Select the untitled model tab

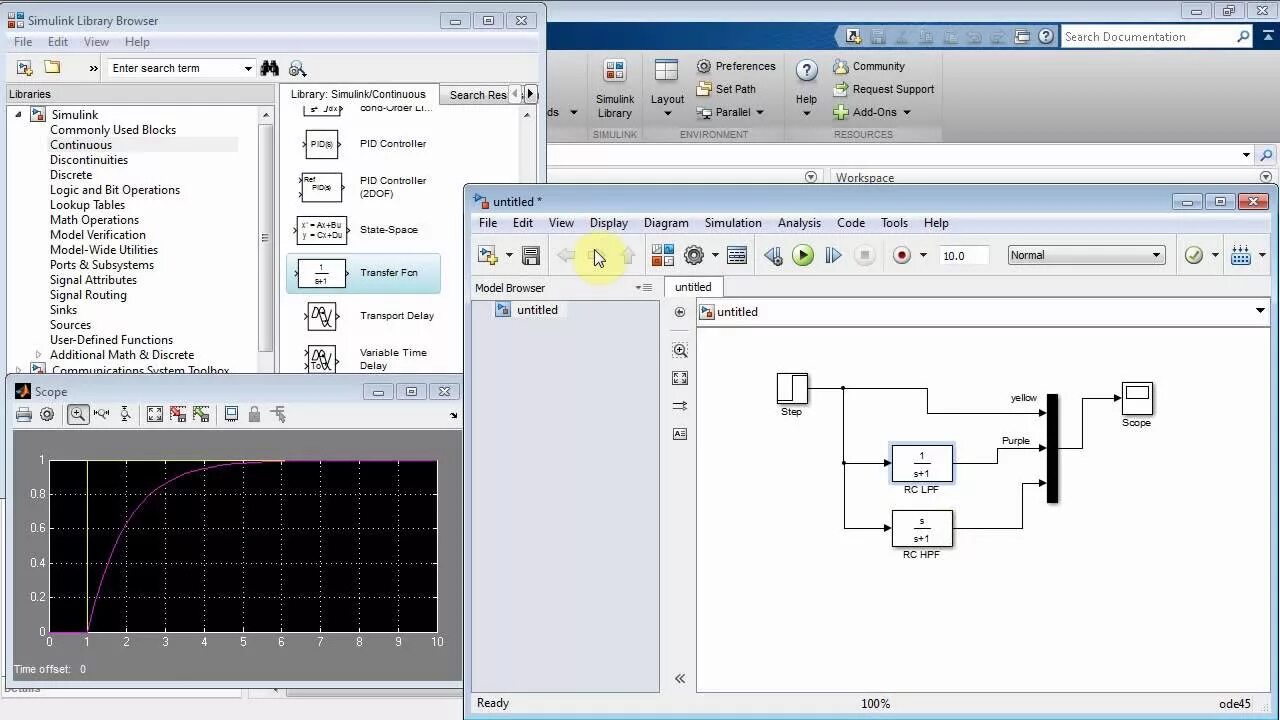click(693, 287)
